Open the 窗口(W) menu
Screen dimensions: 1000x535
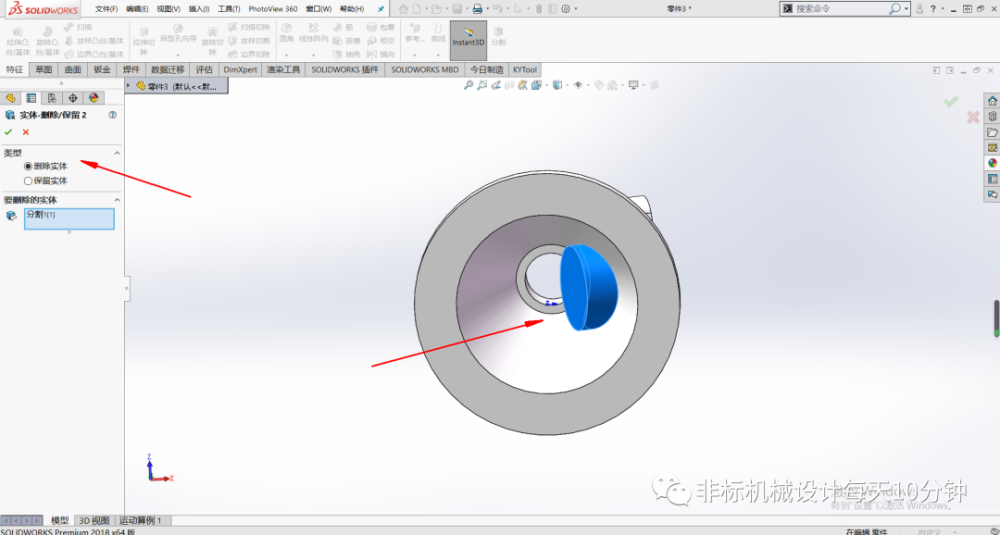click(319, 9)
